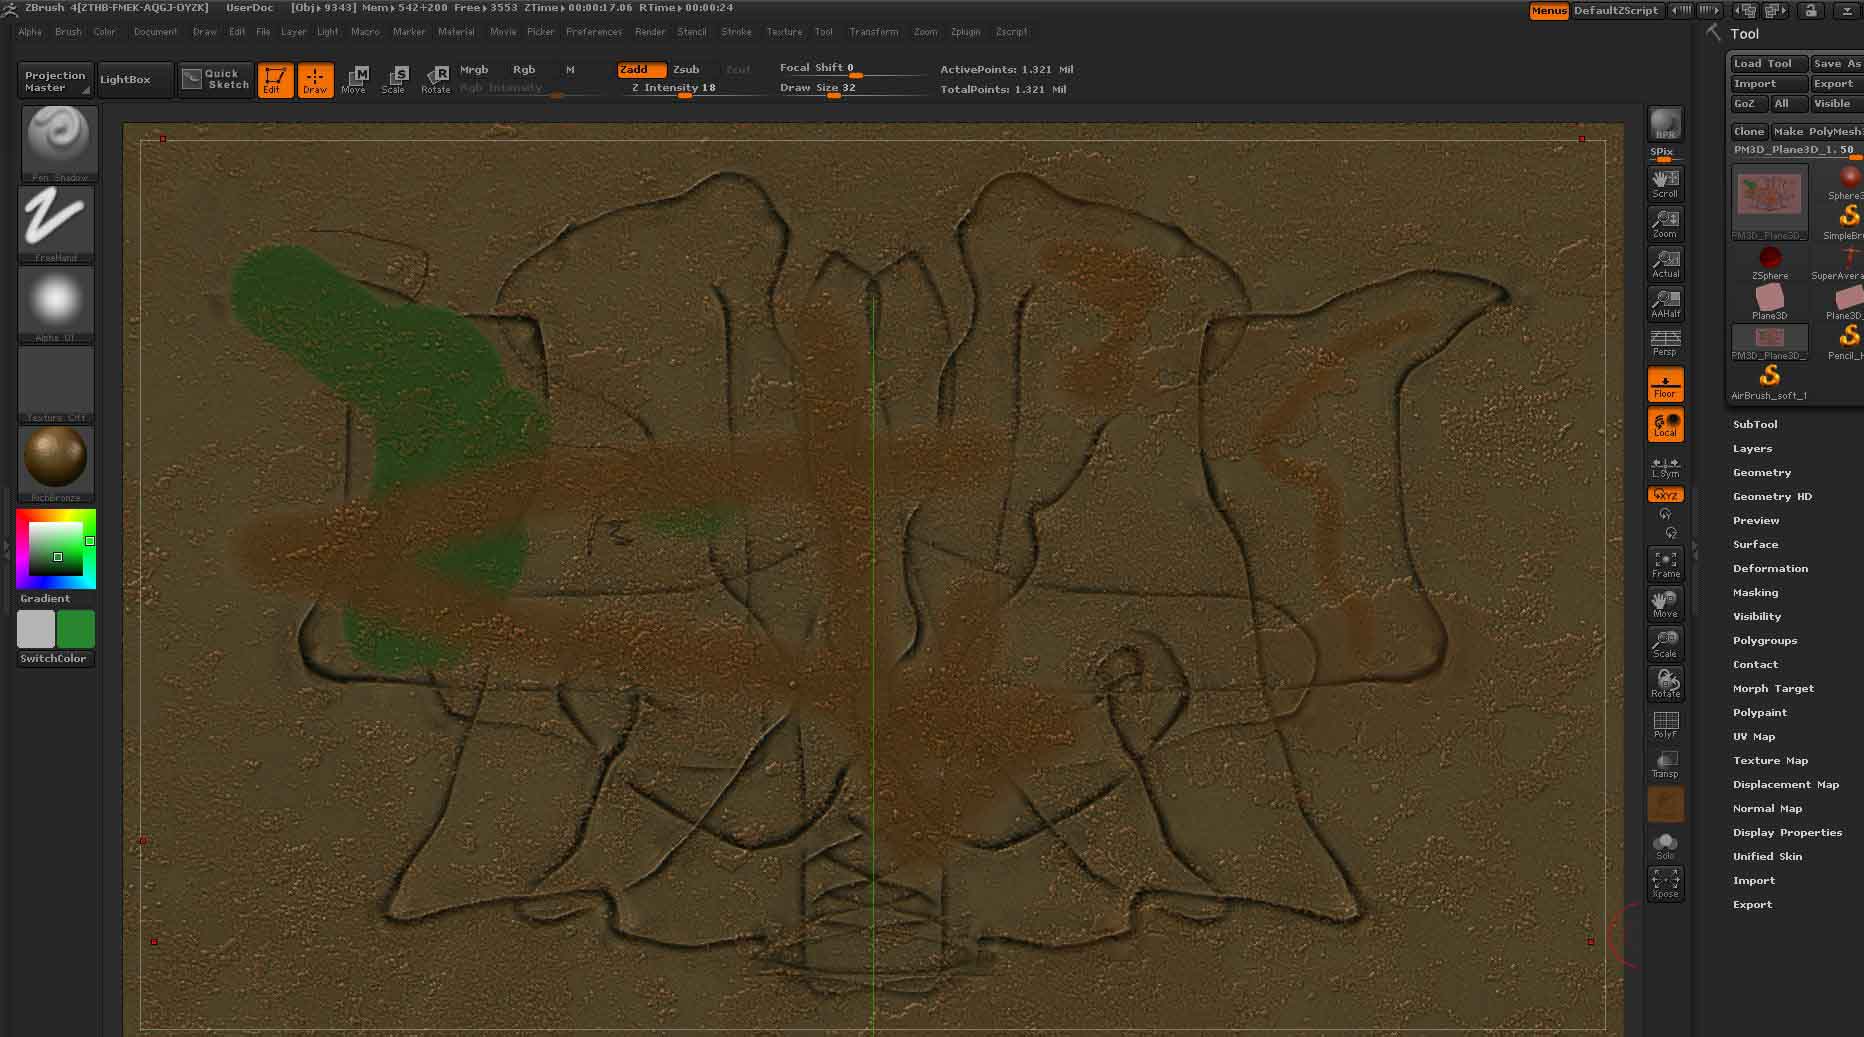Open the current brush picker thumbnail

pyautogui.click(x=58, y=144)
